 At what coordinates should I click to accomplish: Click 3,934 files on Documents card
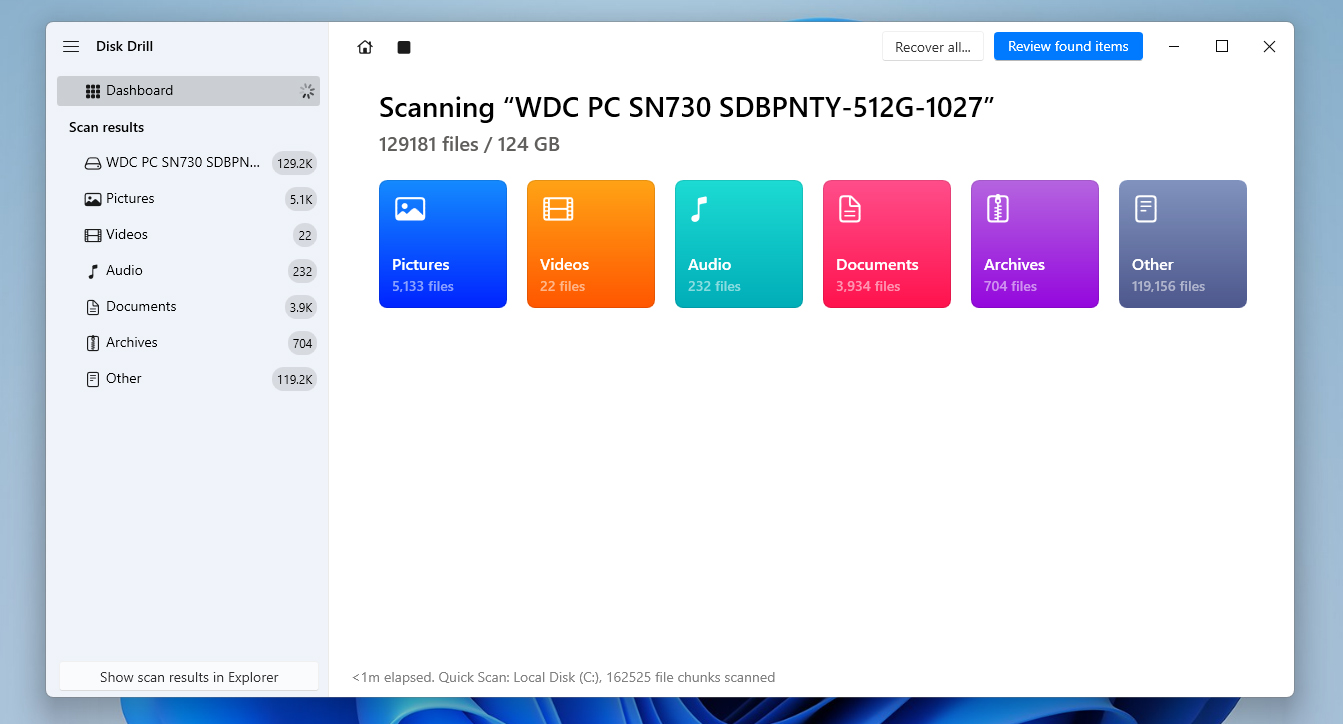868,287
